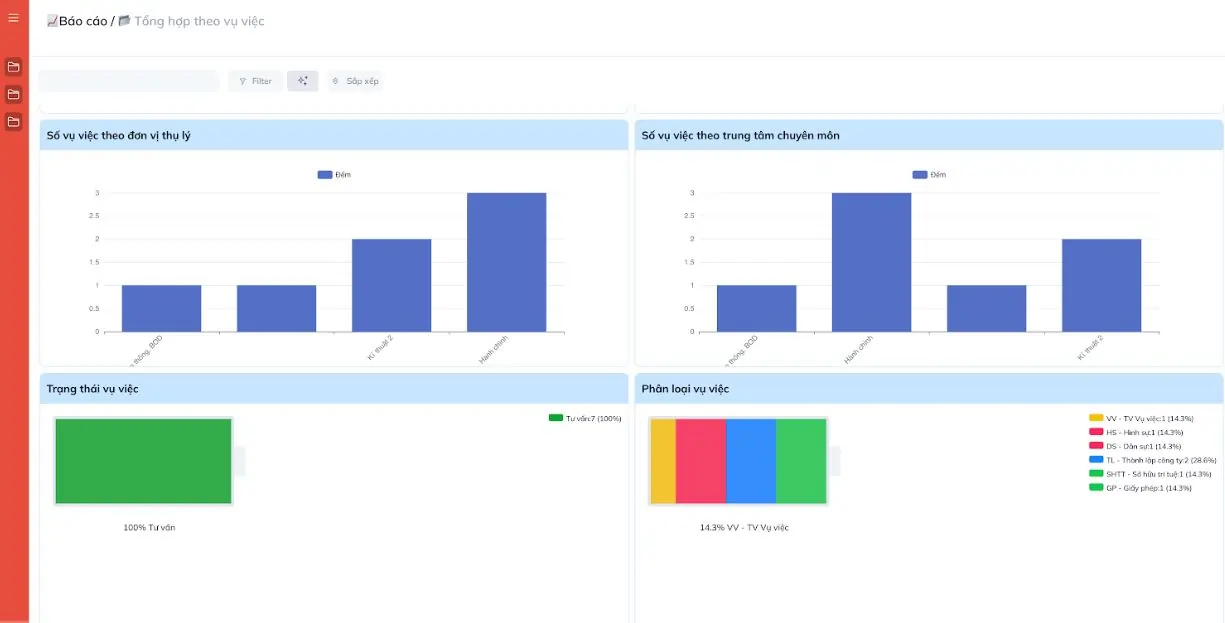Click the search input field next to Filter

128,81
